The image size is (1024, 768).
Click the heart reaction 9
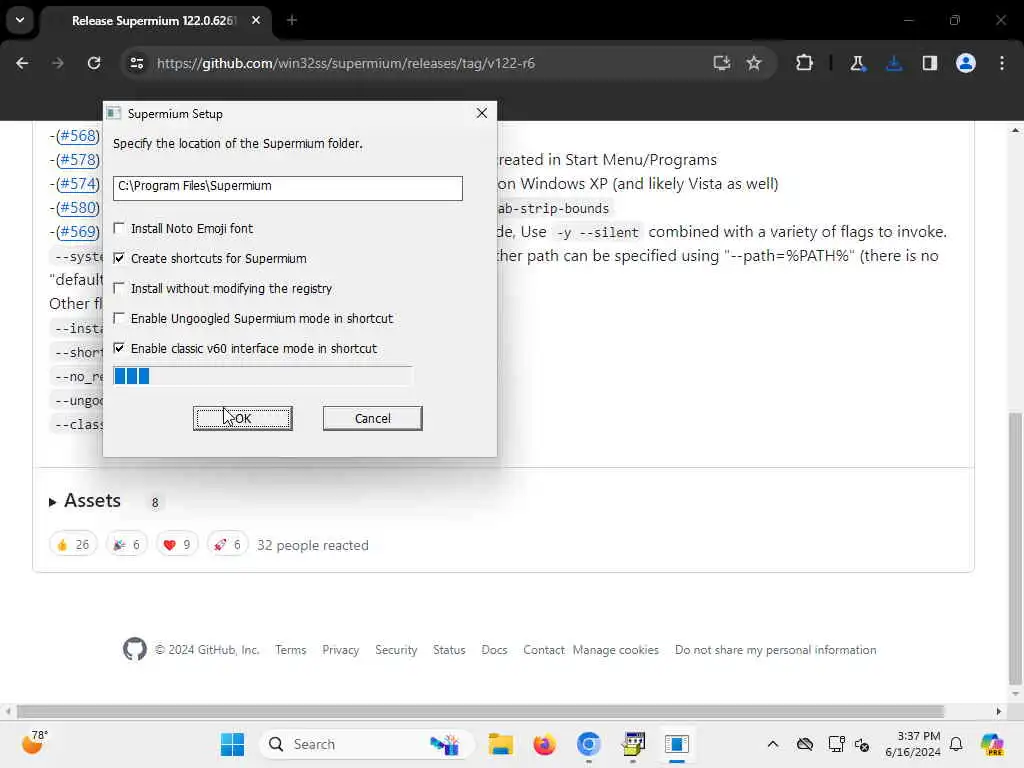[x=177, y=545]
